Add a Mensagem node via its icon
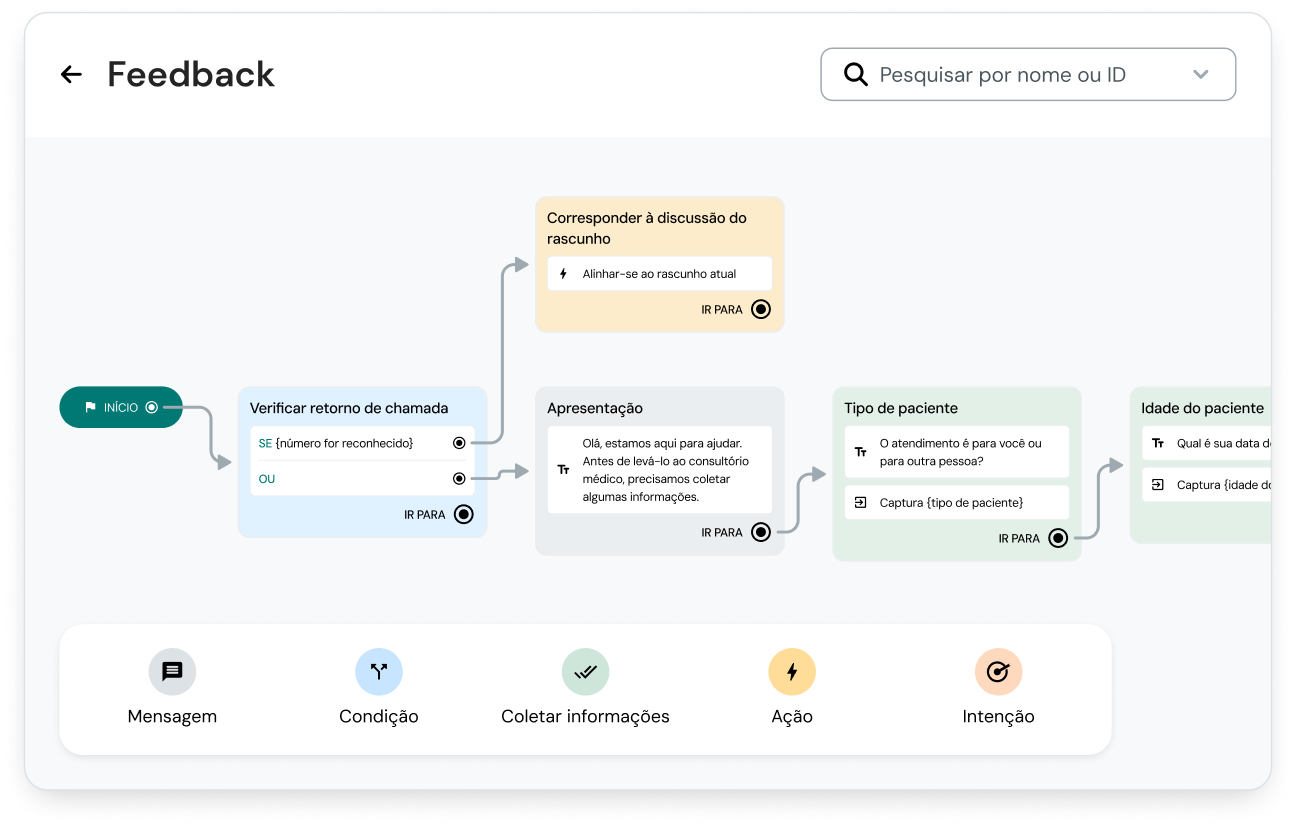 pos(172,672)
